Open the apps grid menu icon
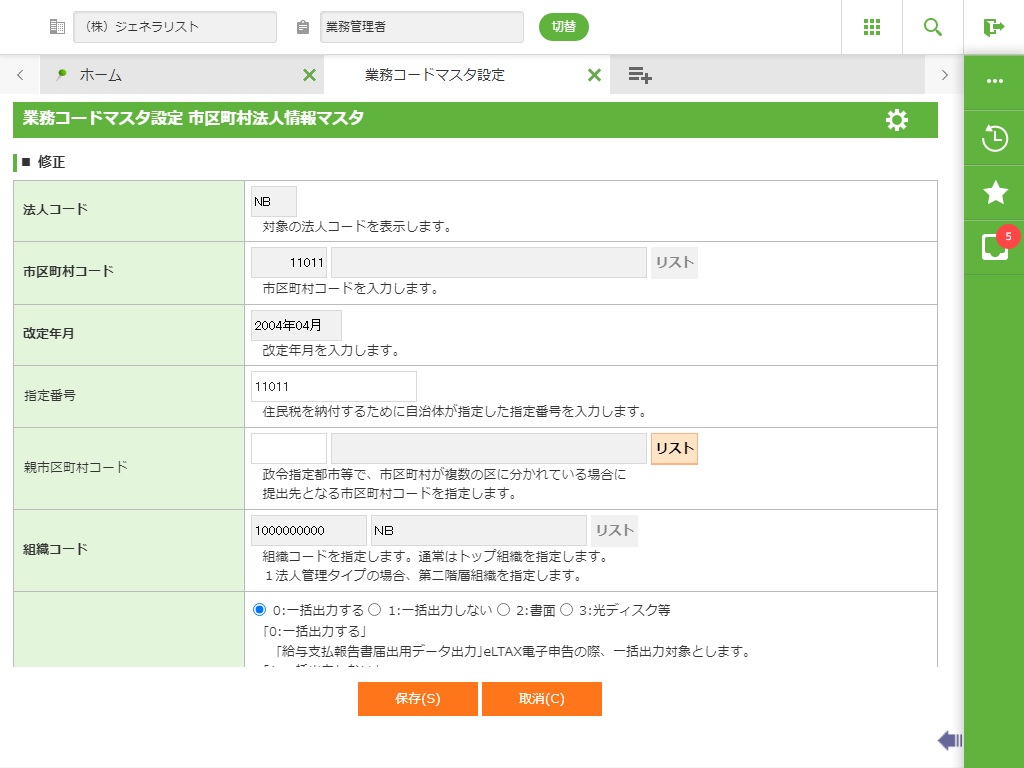The image size is (1024, 768). [x=872, y=27]
